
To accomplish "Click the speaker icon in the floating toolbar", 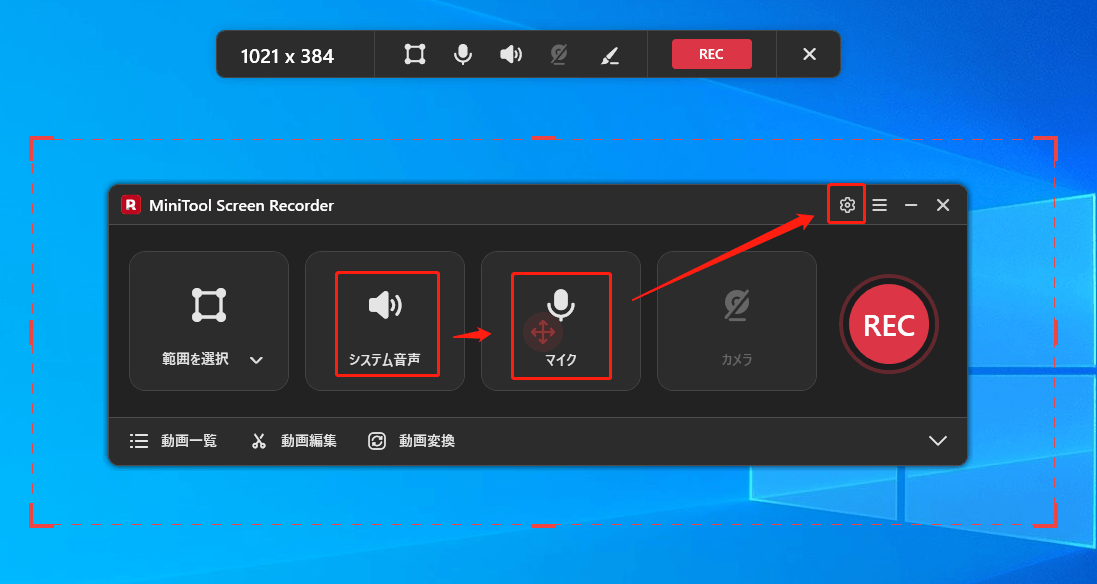I will [510, 54].
